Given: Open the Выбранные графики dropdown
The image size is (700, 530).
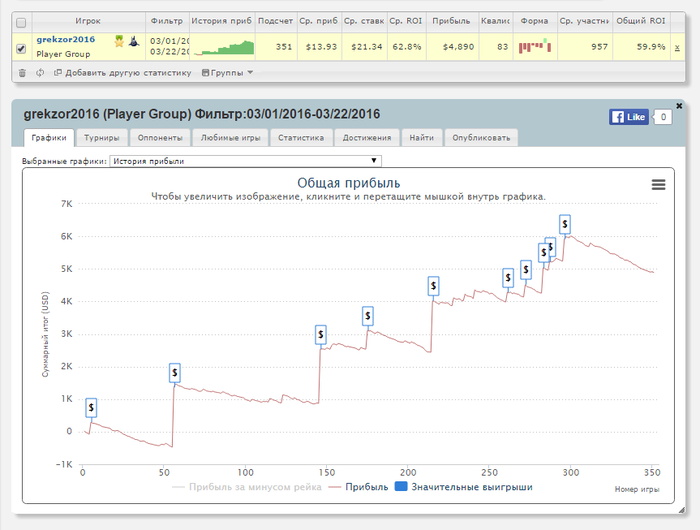Looking at the screenshot, I should click(x=246, y=161).
